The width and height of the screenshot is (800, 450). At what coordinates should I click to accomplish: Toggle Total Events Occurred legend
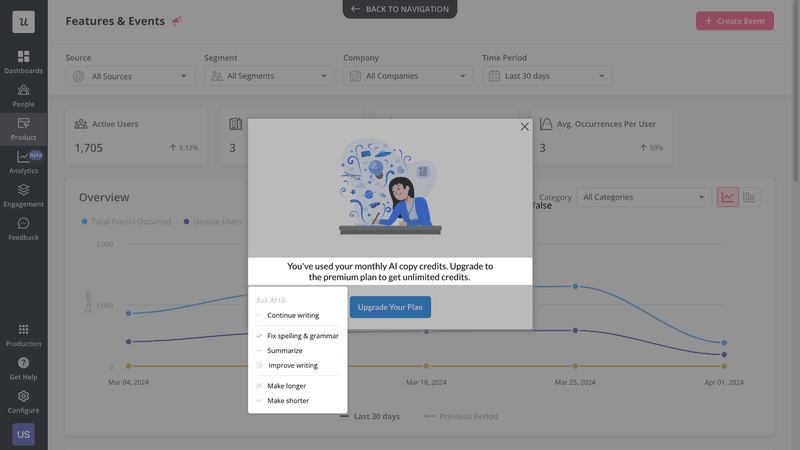(126, 221)
